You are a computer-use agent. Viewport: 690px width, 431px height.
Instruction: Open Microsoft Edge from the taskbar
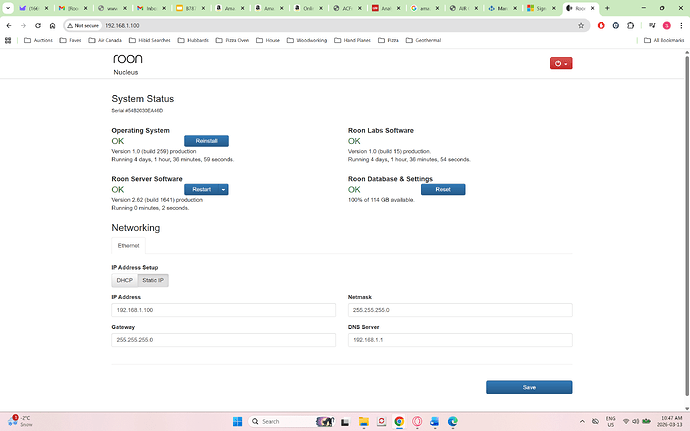(x=453, y=421)
